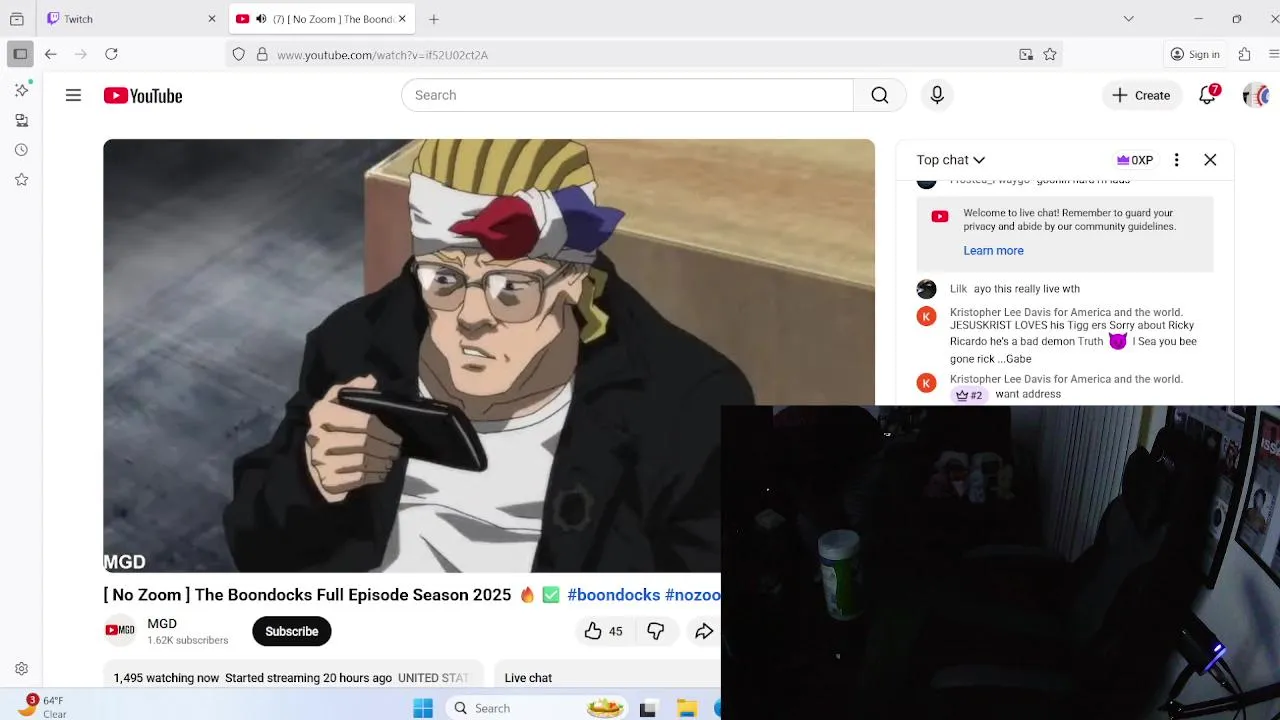List all tabs dropdown arrow
This screenshot has height=720, width=1280.
point(1128,18)
